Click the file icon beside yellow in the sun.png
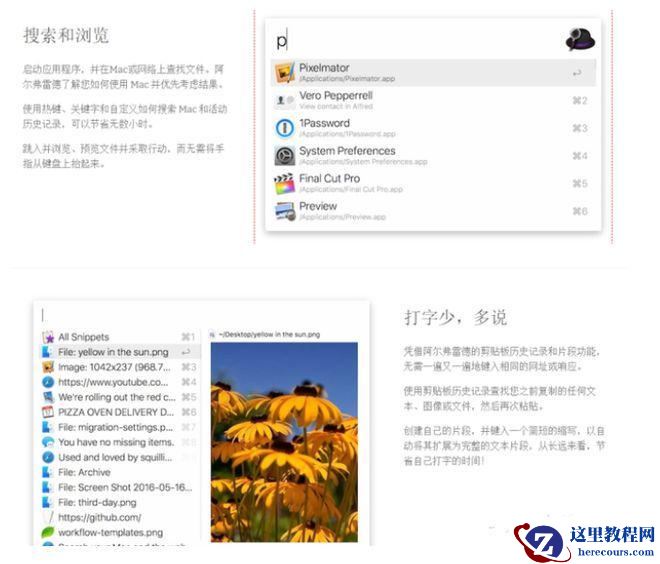 pyautogui.click(x=48, y=352)
